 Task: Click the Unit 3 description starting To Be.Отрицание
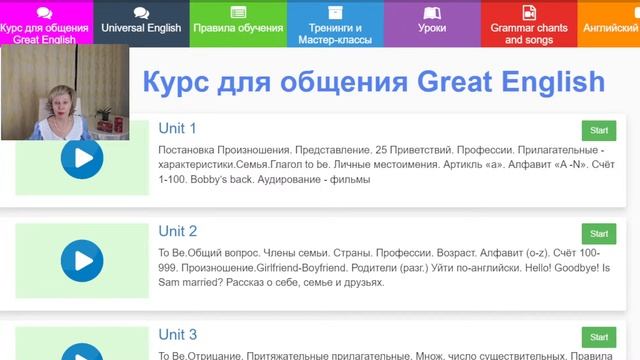click(x=385, y=355)
